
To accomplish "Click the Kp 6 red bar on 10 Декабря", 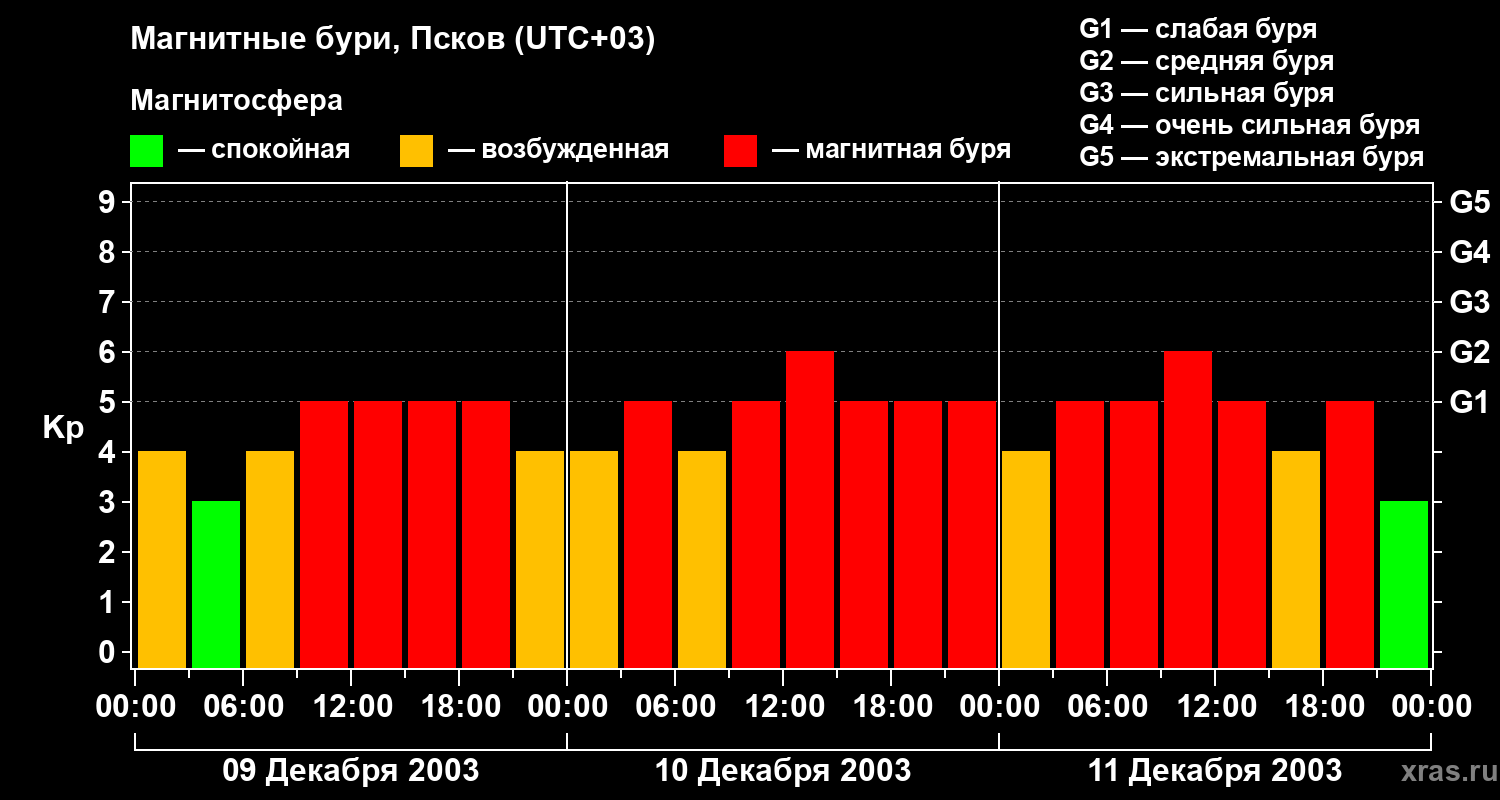I will coord(810,509).
